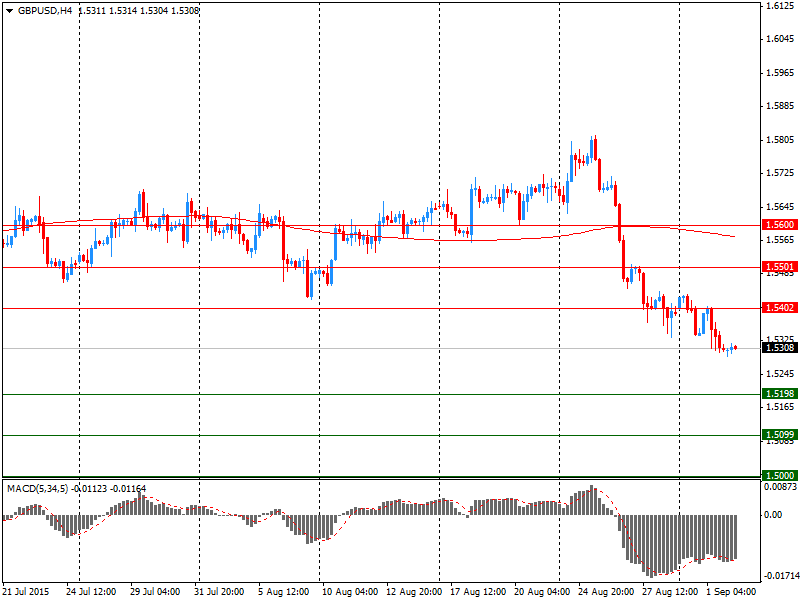This screenshot has height=600, width=800.
Task: Click the 1.5965 price scale value
Action: 780,73
